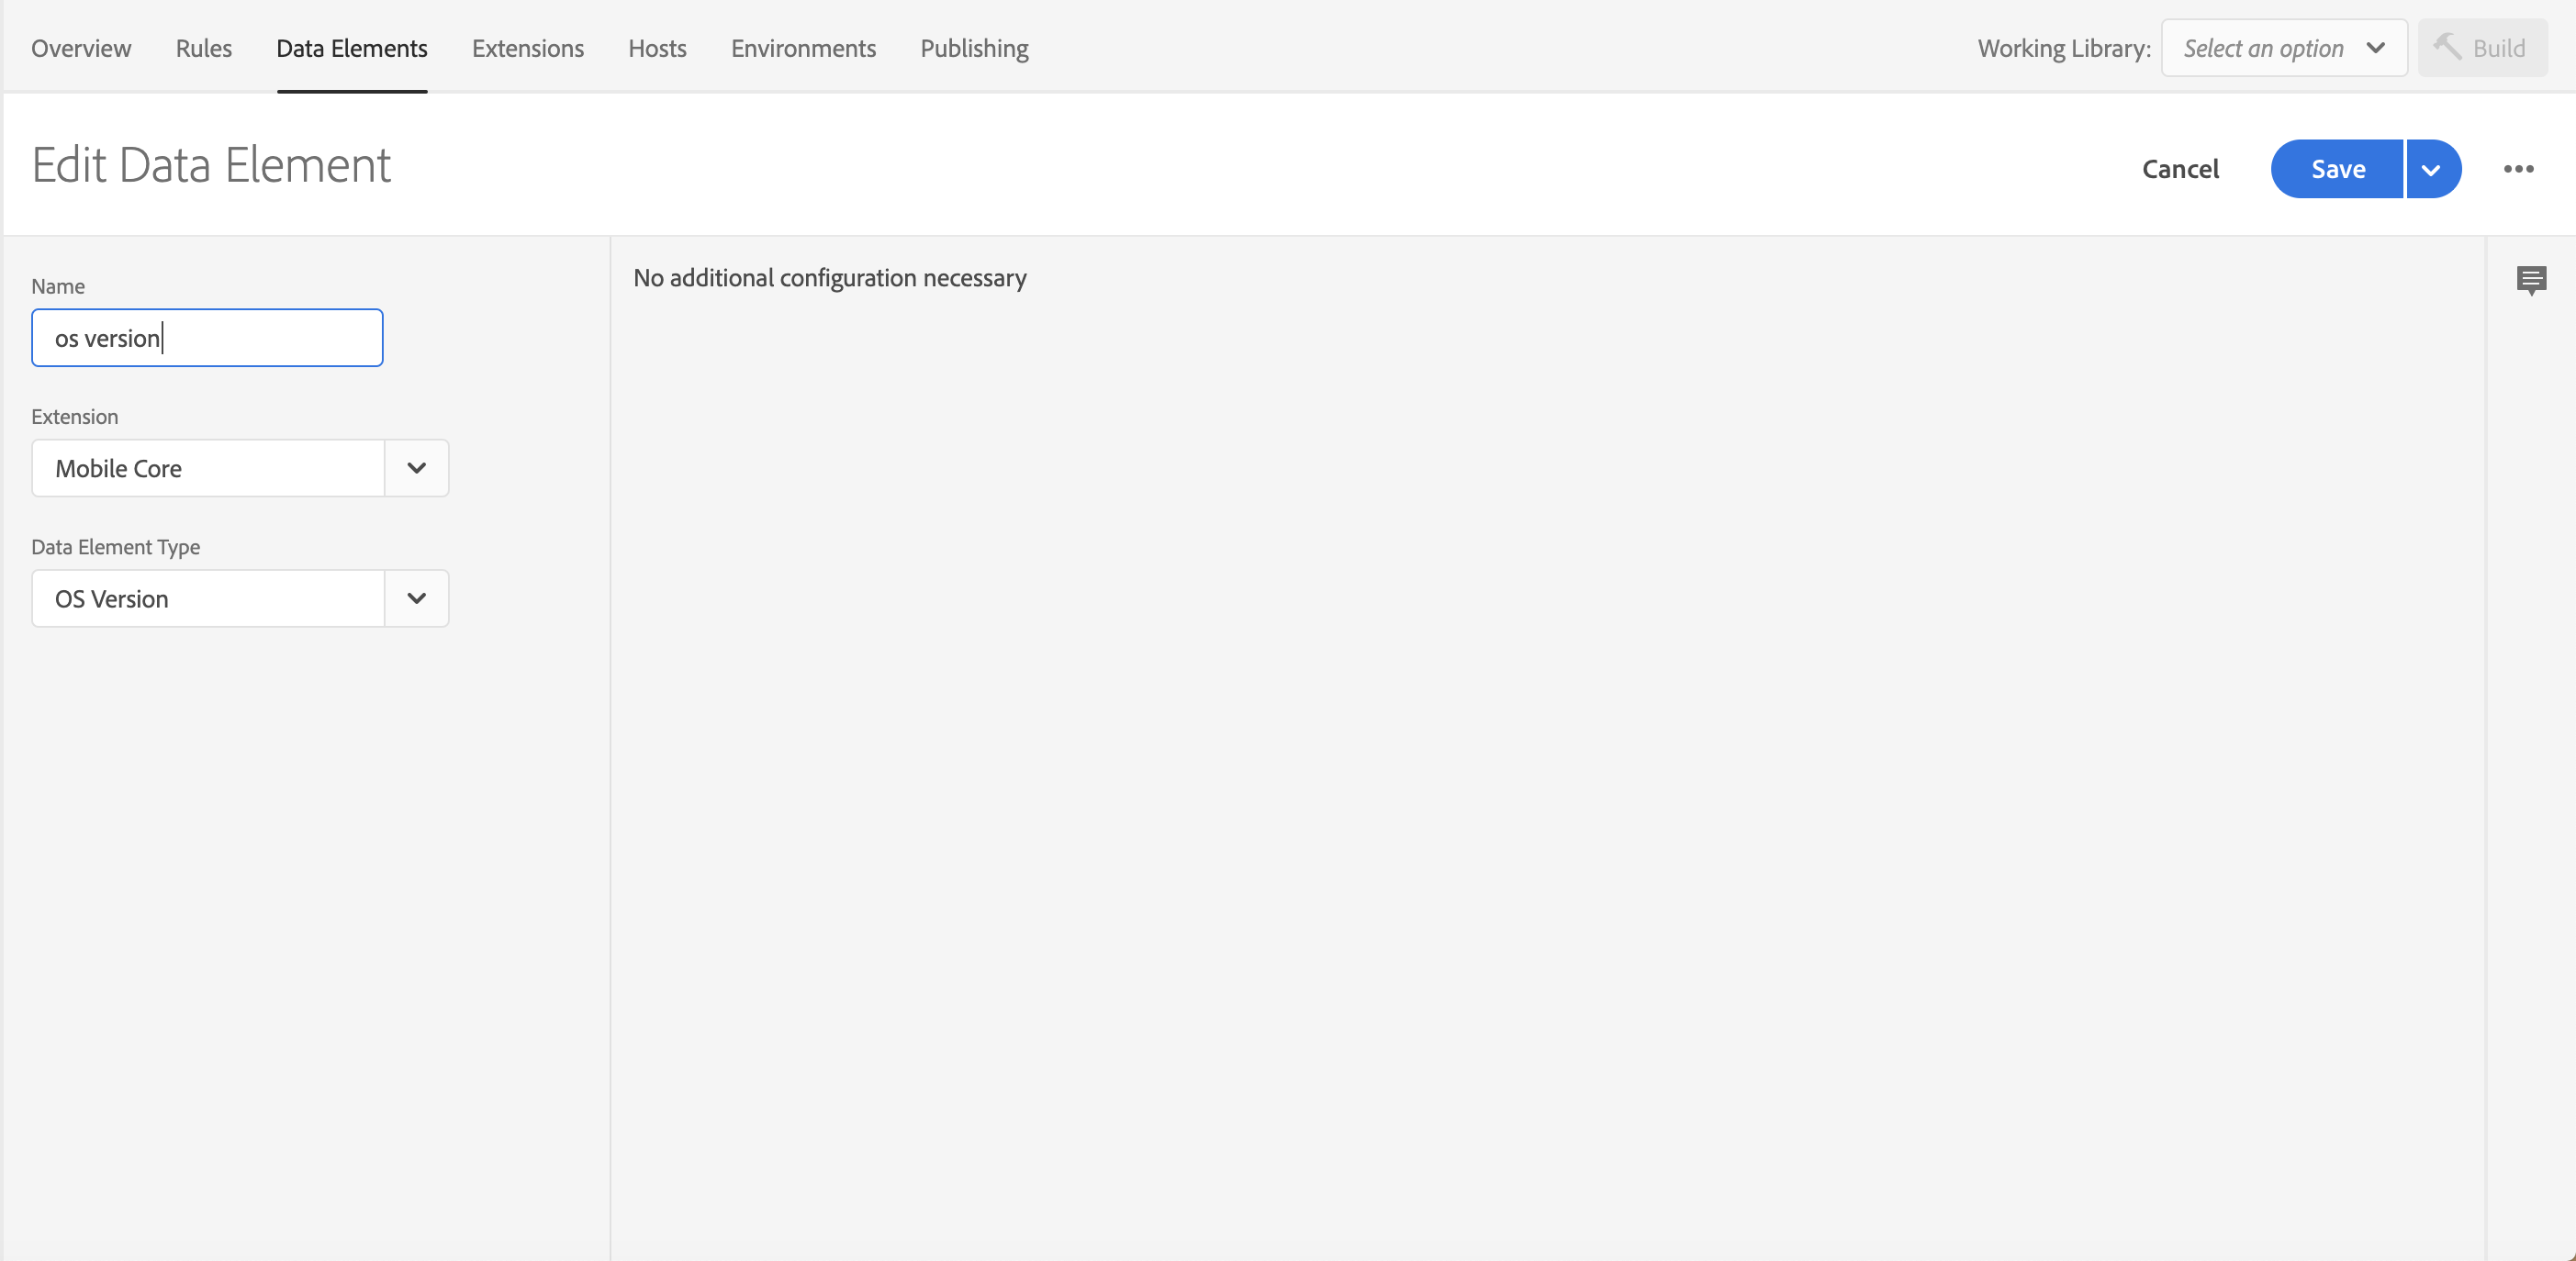The width and height of the screenshot is (2576, 1261).
Task: Open the Environments tab
Action: (803, 48)
